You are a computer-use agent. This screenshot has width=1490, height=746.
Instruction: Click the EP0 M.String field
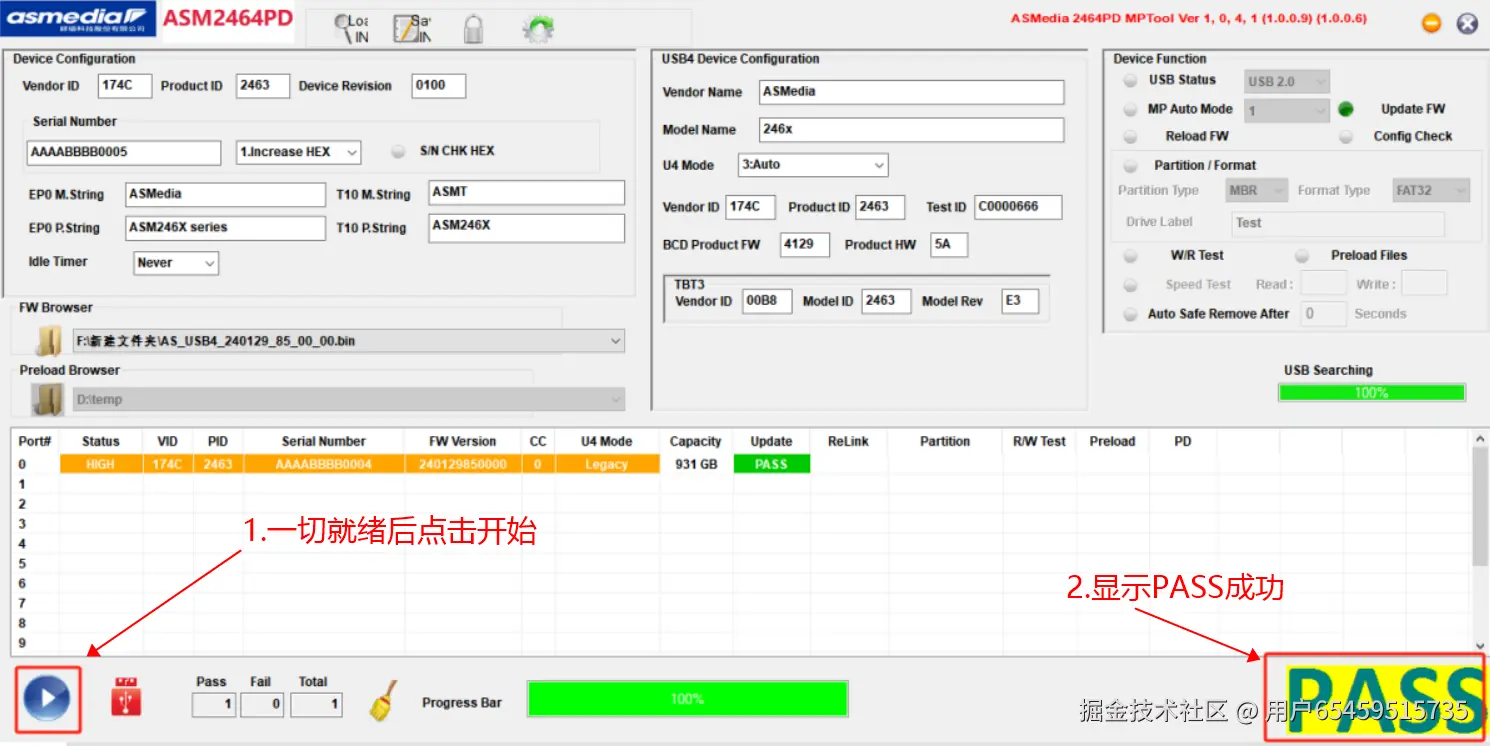[226, 194]
